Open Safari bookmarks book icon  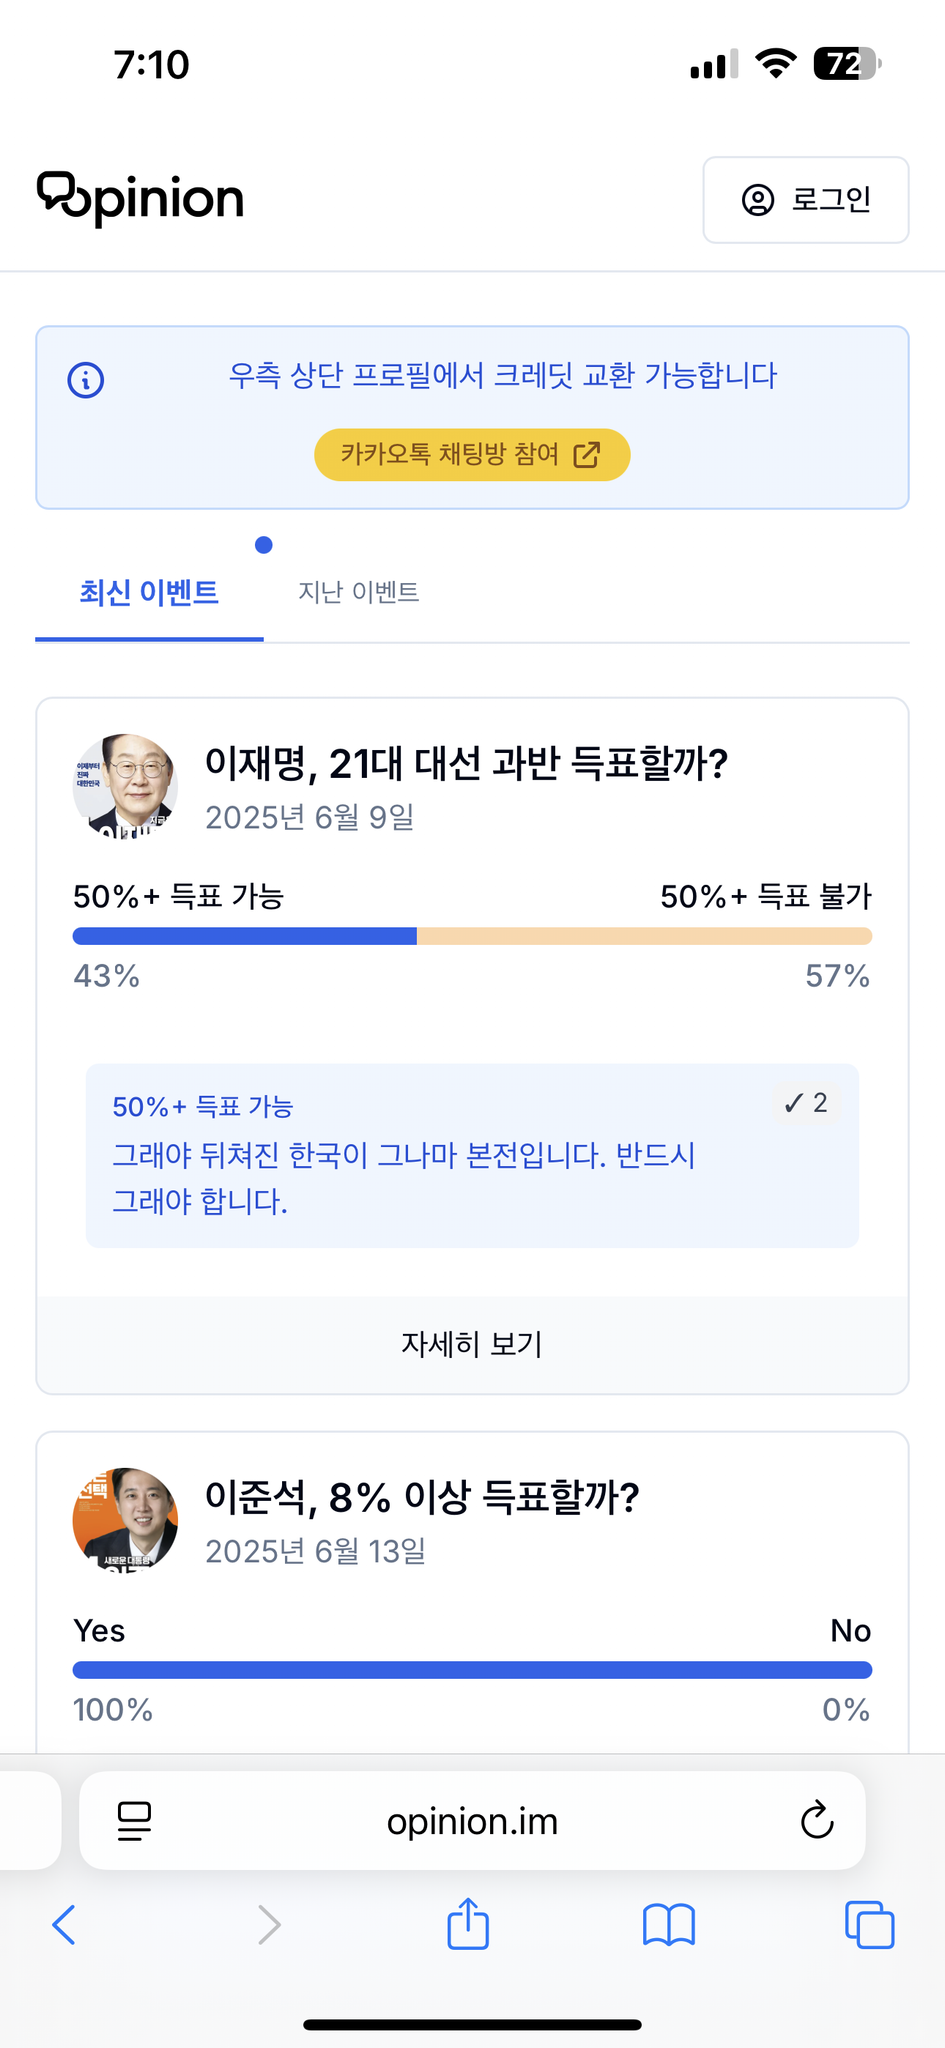(x=669, y=1925)
